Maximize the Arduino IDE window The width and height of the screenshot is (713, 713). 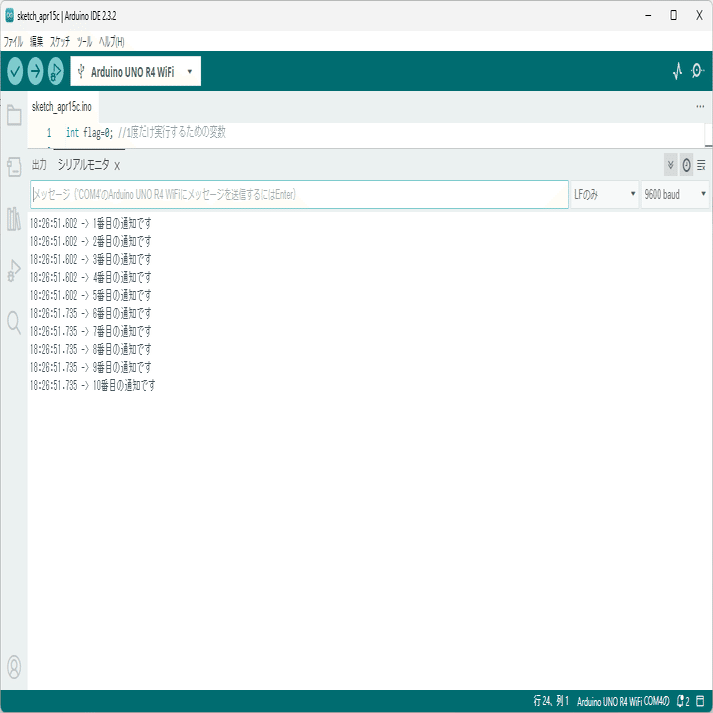pos(673,15)
